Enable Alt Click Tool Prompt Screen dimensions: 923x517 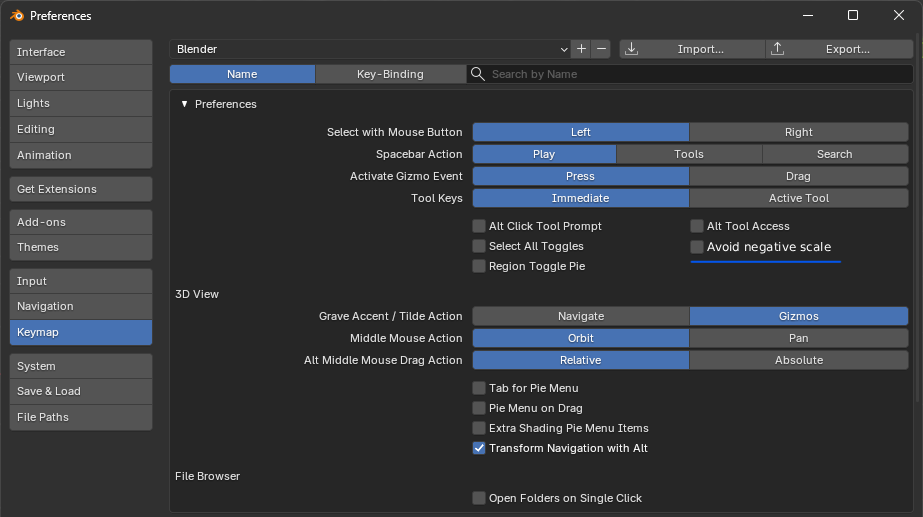[x=479, y=226]
